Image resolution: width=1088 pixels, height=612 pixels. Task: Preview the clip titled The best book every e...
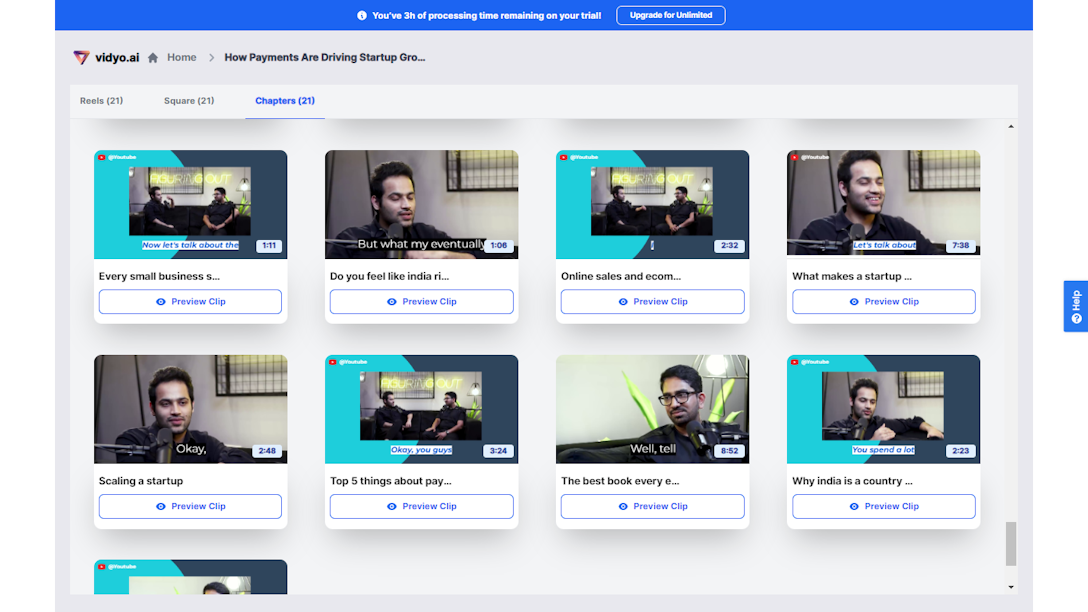pyautogui.click(x=652, y=506)
